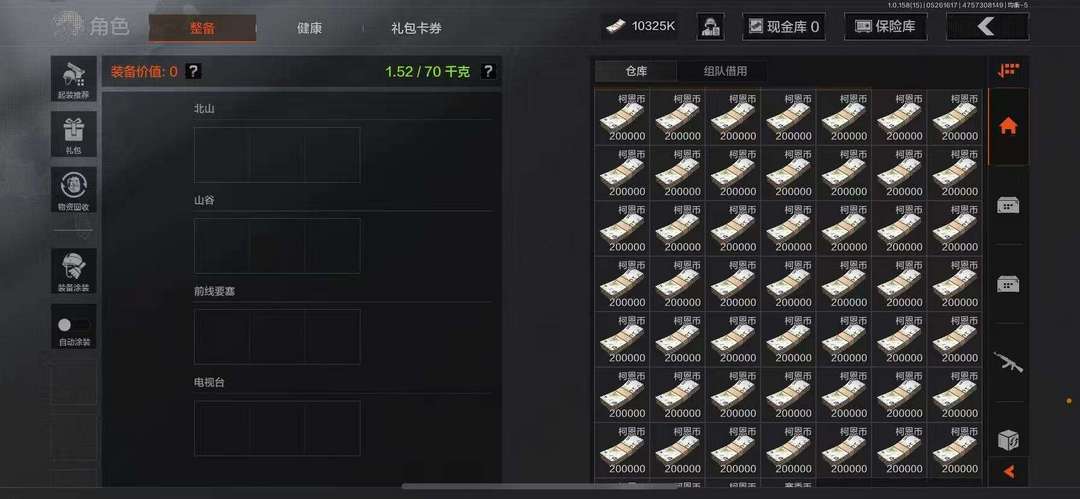Screen dimensions: 1080x499
Task: Click the player avatar icon beside 10325K
Action: tap(710, 27)
